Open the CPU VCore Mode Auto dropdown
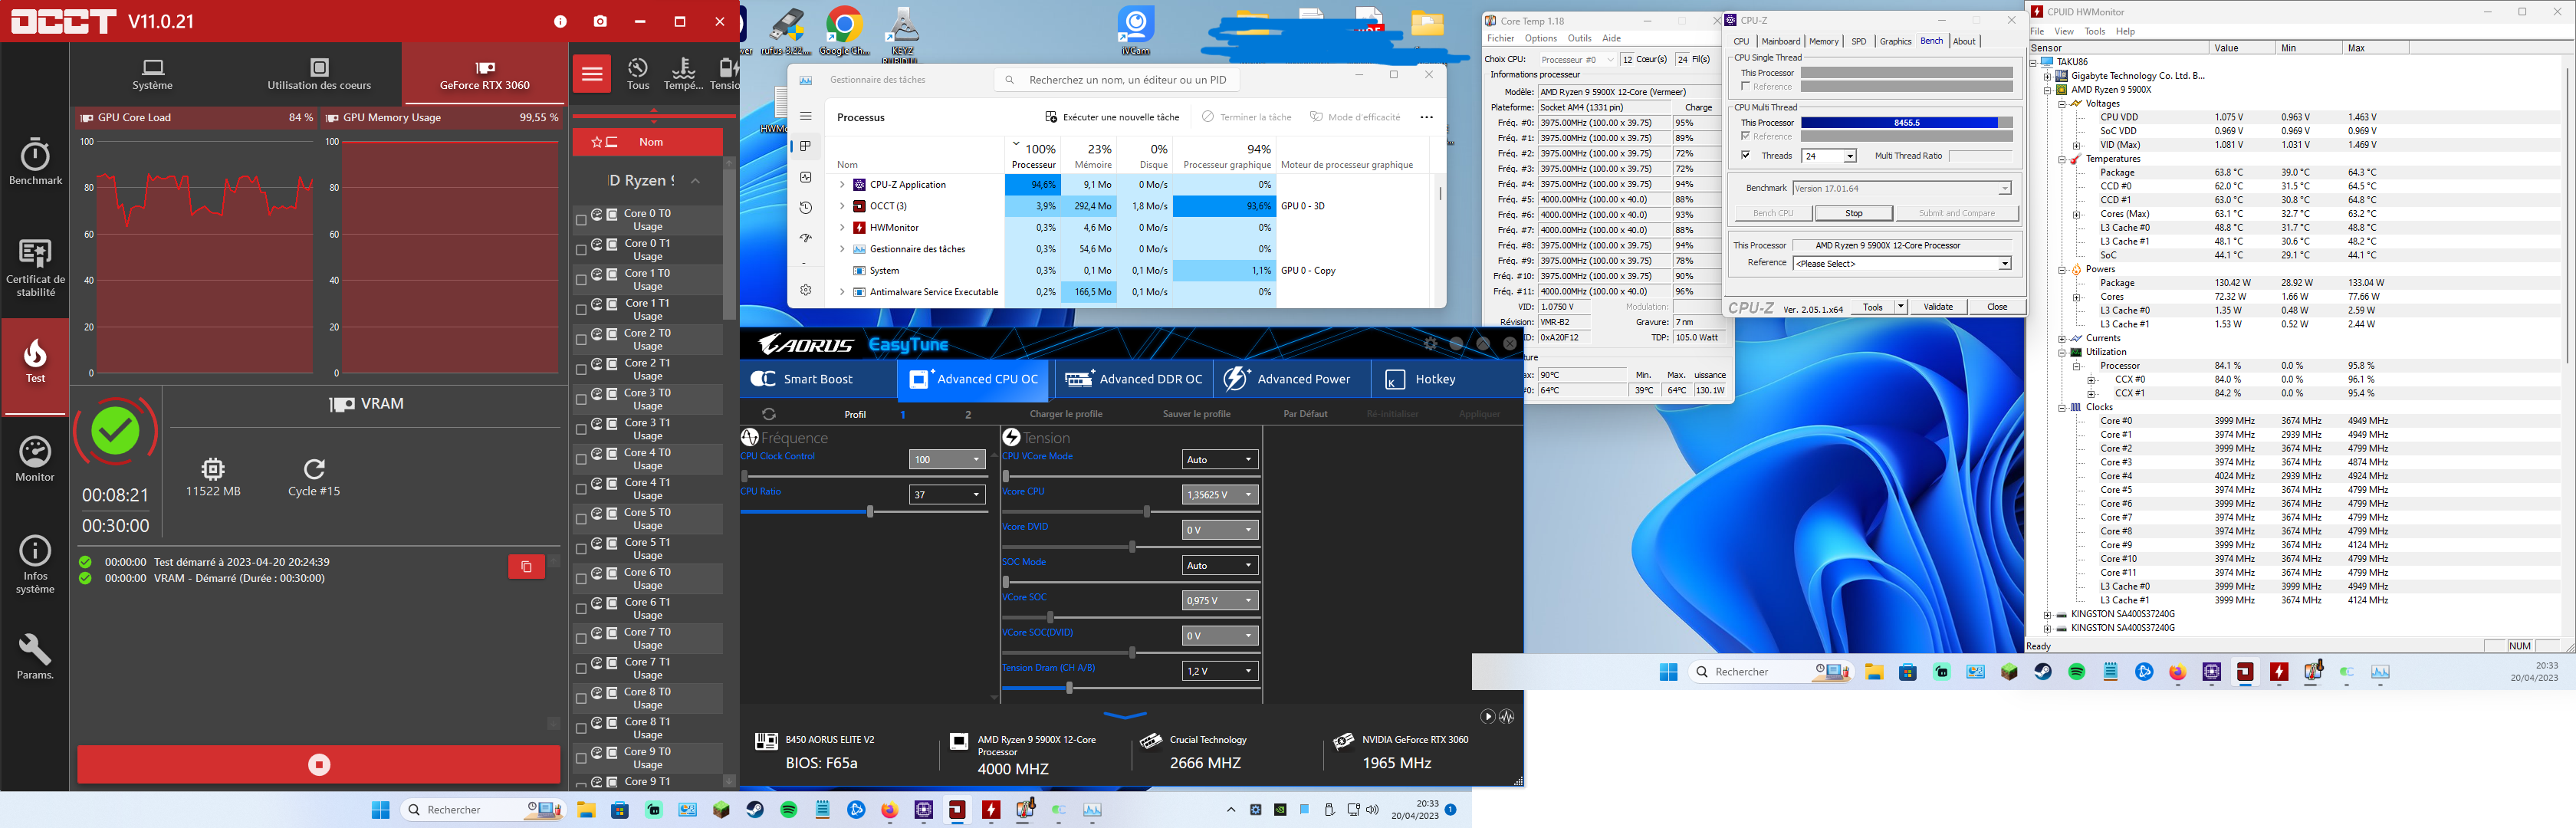The image size is (2576, 828). (1220, 459)
